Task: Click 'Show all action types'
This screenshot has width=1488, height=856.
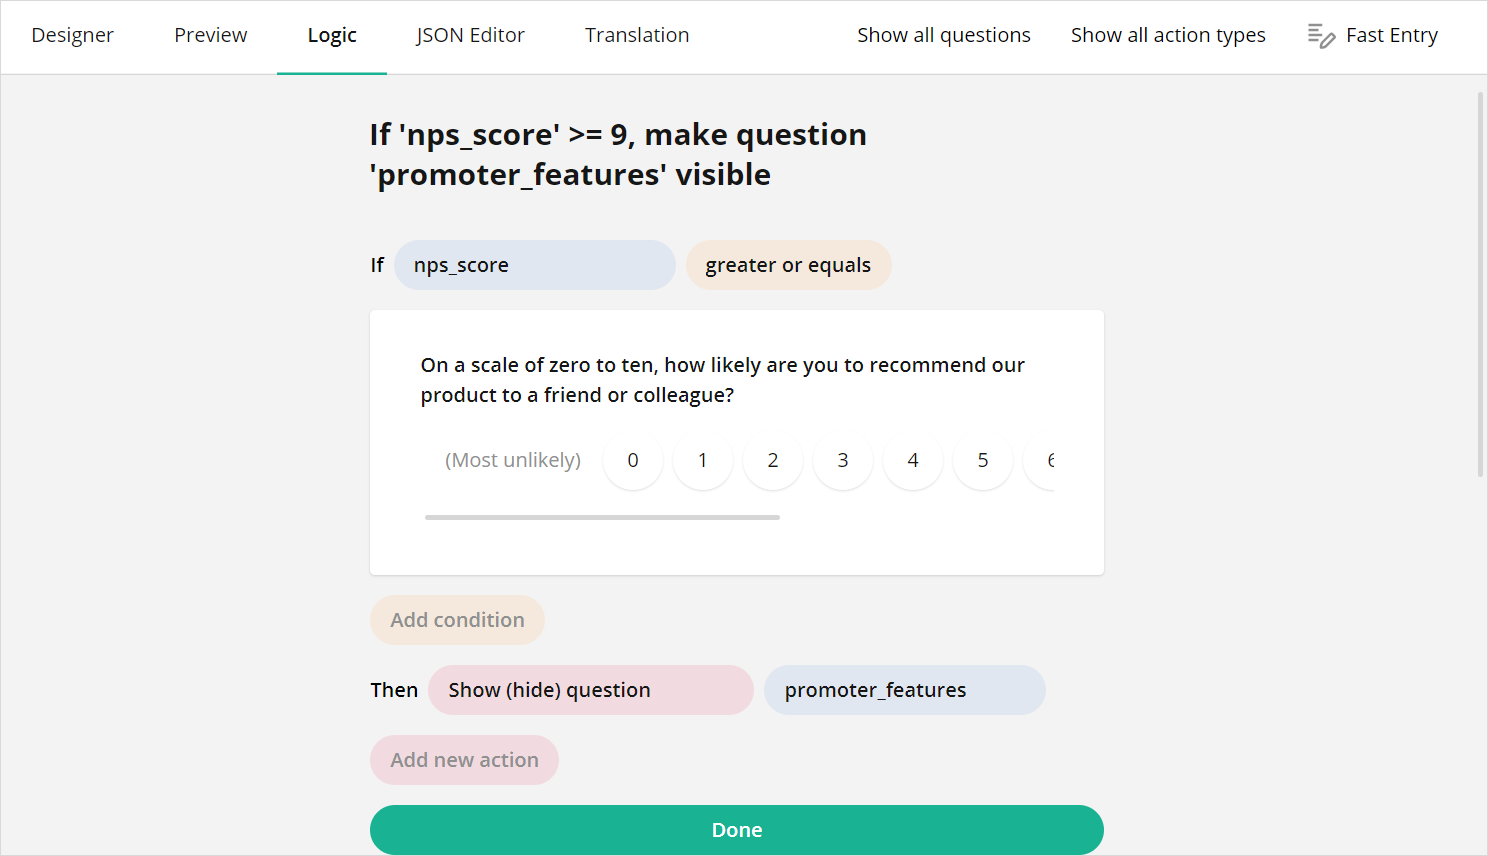Action: click(1168, 35)
